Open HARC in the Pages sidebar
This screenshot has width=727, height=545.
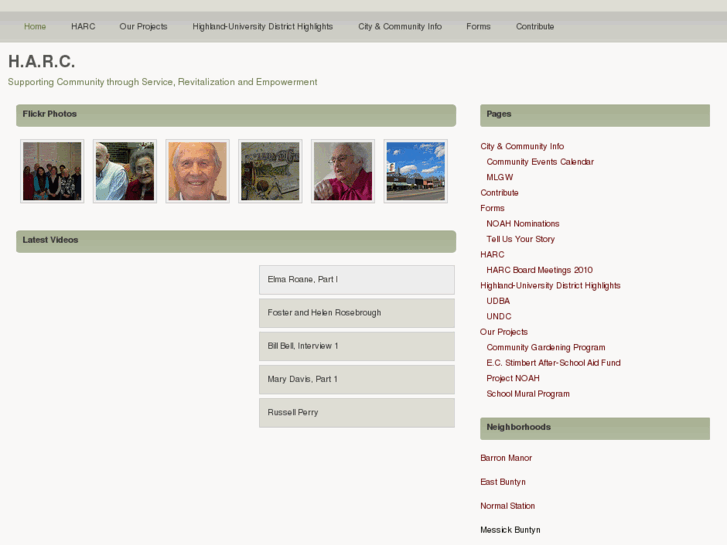tap(492, 255)
